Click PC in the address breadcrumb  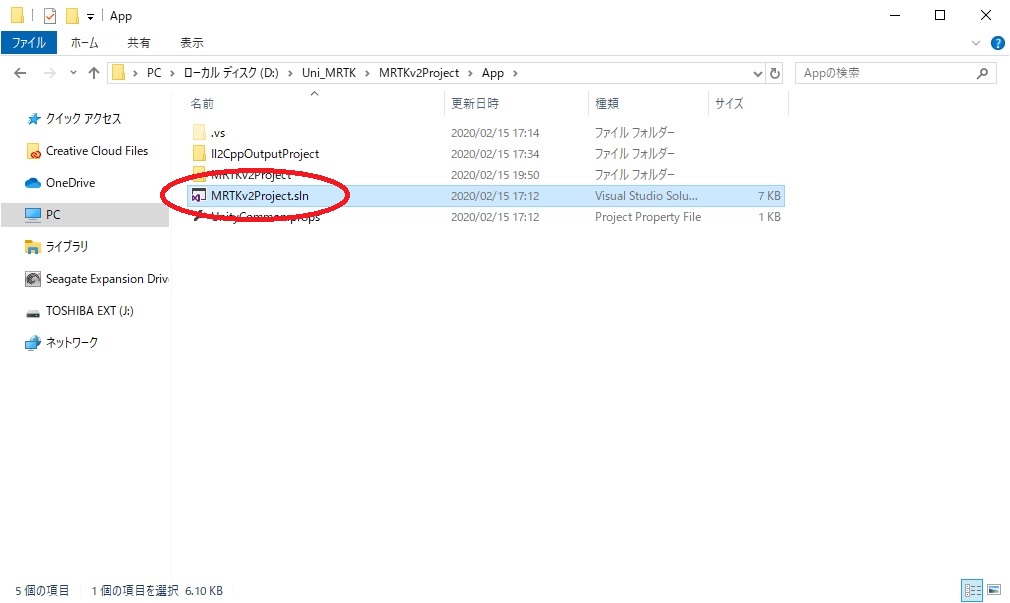click(154, 73)
